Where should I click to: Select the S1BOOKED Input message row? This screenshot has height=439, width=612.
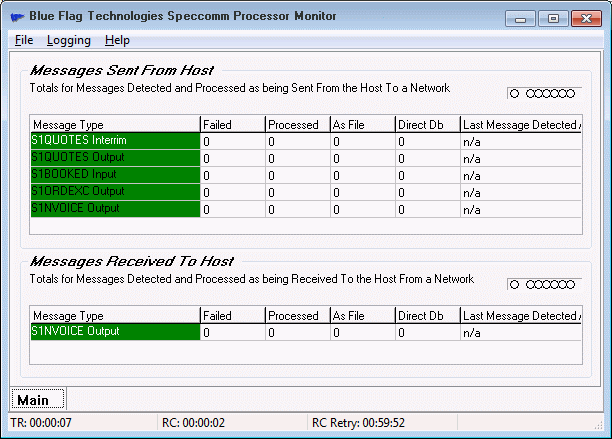point(114,175)
